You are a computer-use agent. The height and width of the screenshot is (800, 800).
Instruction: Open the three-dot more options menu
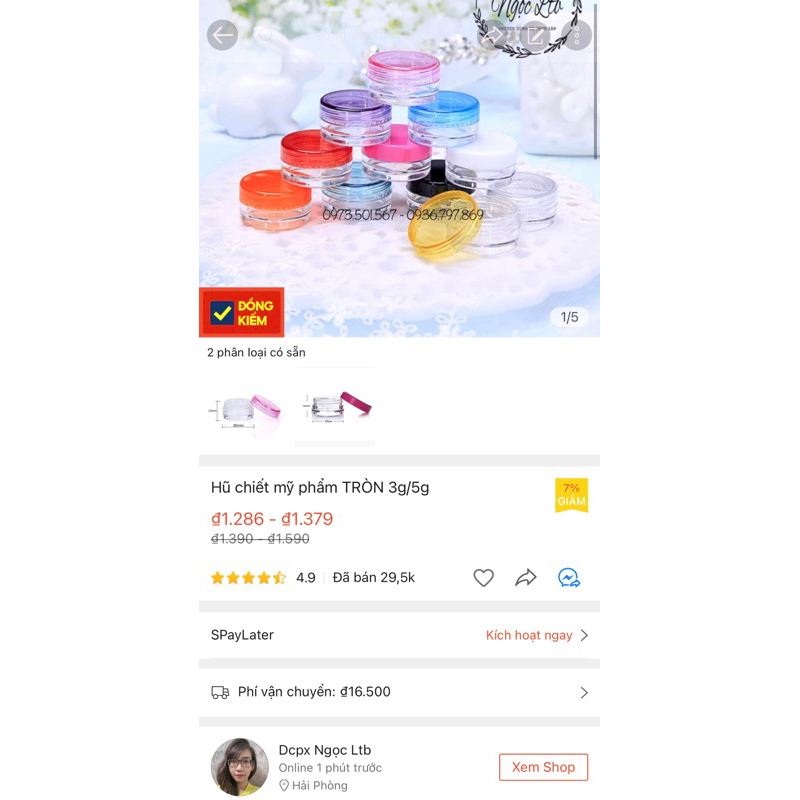coord(577,35)
